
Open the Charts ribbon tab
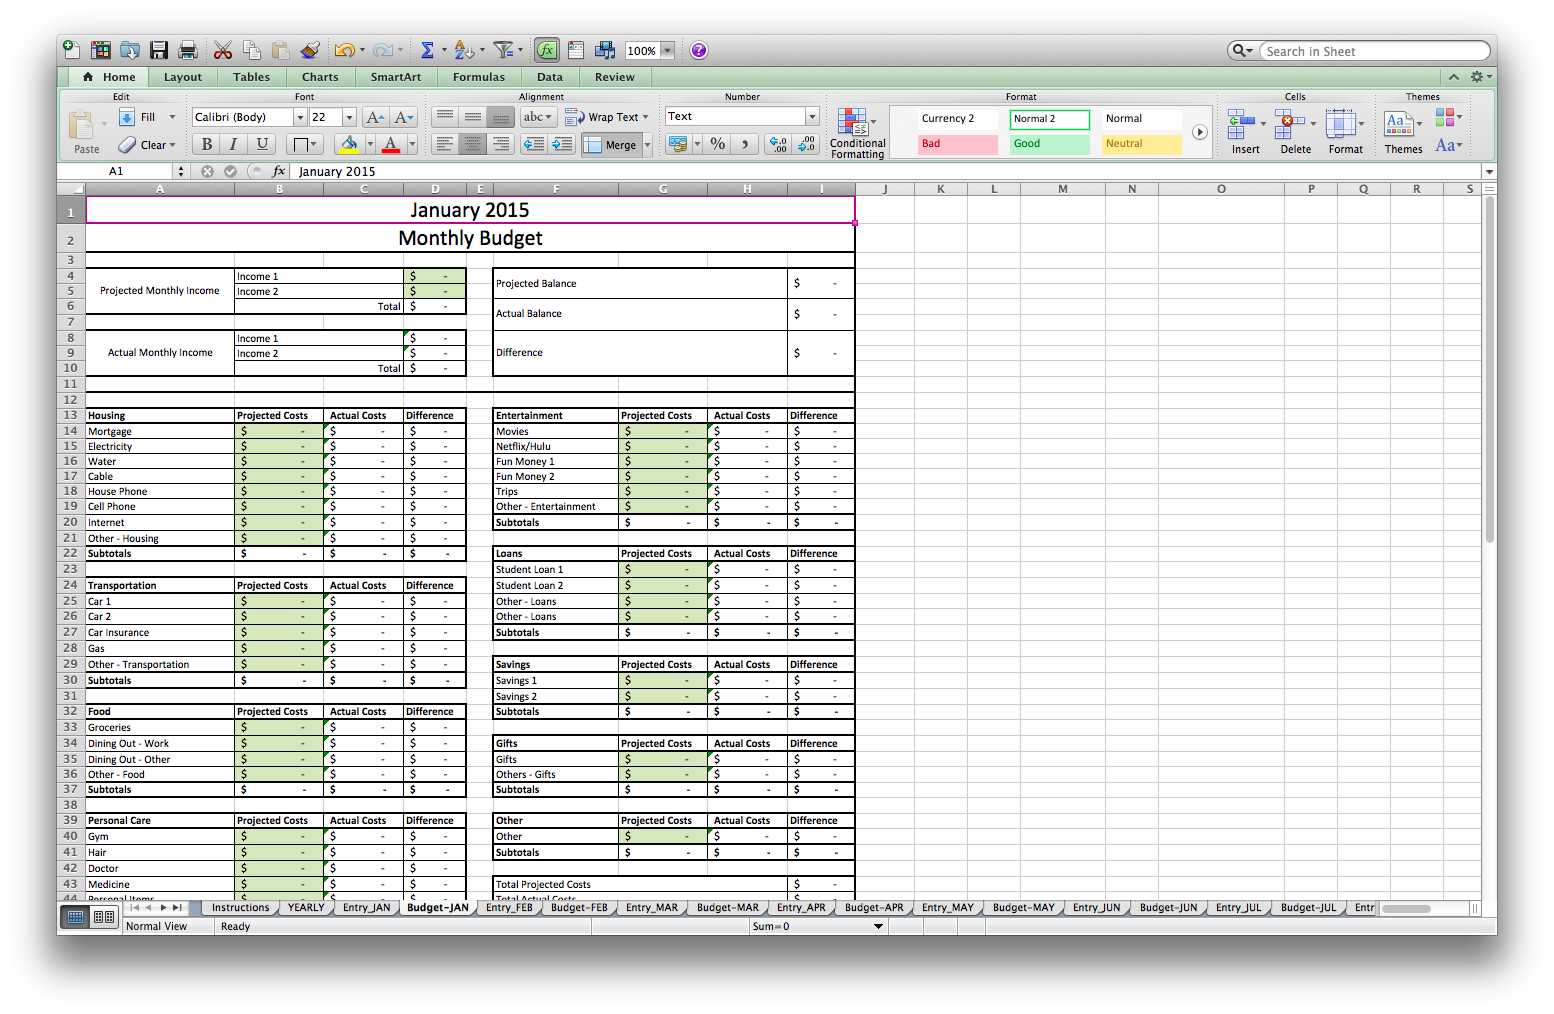point(320,77)
